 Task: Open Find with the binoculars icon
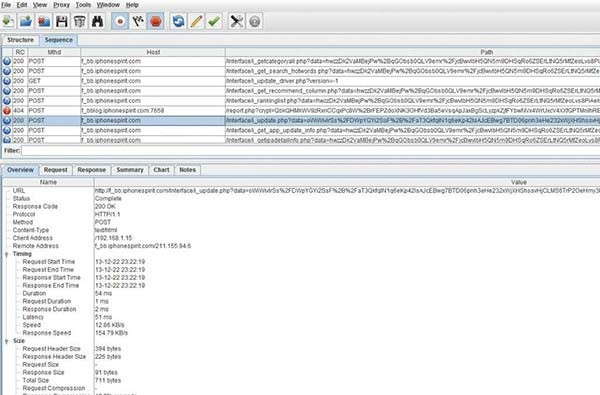pos(97,21)
